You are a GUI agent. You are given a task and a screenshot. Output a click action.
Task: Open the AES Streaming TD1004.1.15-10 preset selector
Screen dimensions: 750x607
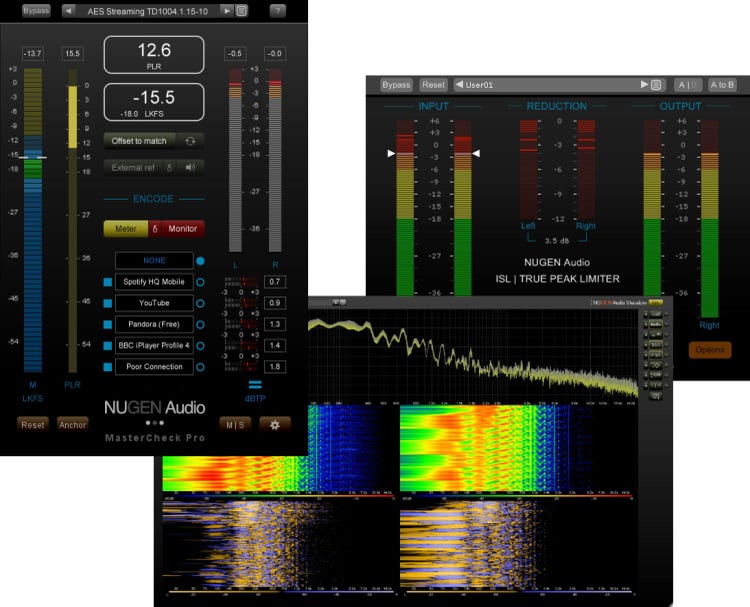pyautogui.click(x=148, y=11)
